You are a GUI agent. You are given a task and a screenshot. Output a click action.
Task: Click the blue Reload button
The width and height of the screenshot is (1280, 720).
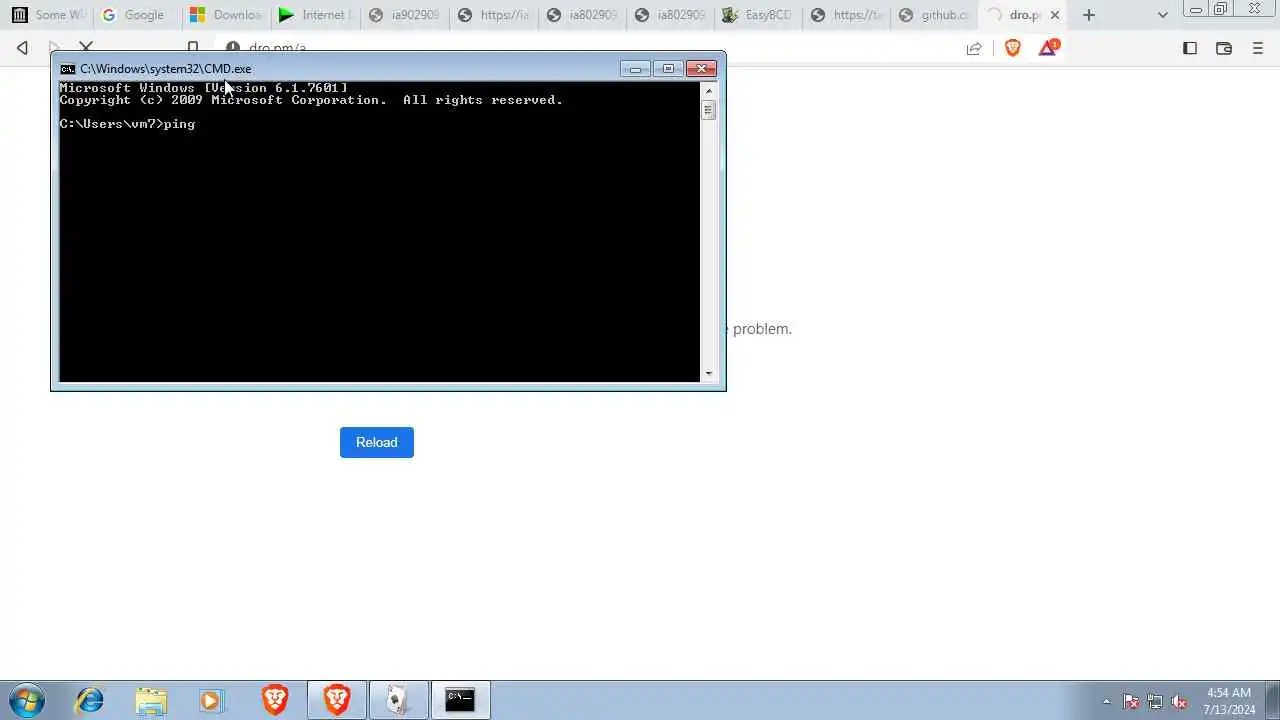pos(377,442)
